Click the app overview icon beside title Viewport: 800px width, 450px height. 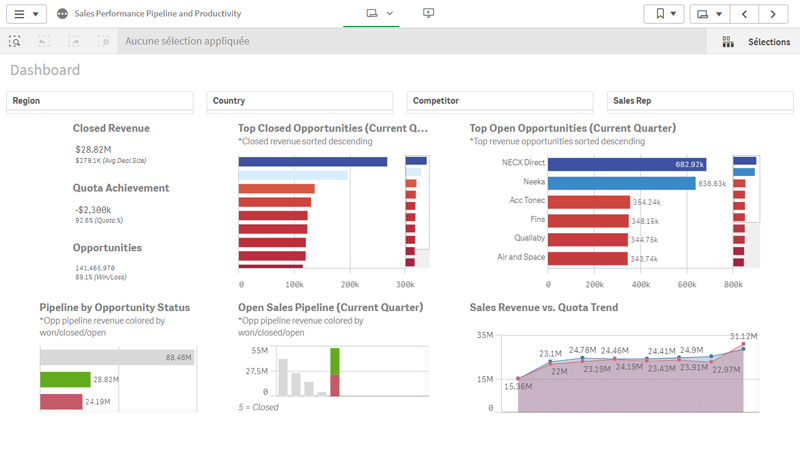(62, 14)
